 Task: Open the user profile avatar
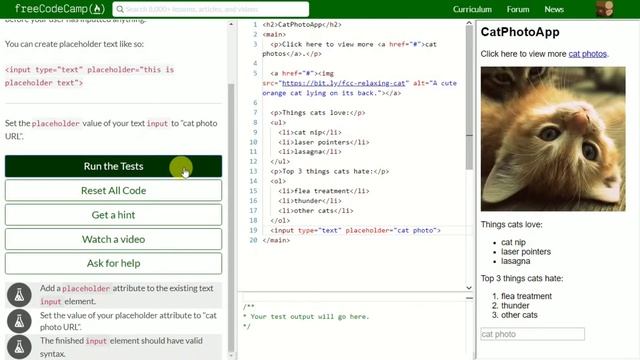coord(604,9)
